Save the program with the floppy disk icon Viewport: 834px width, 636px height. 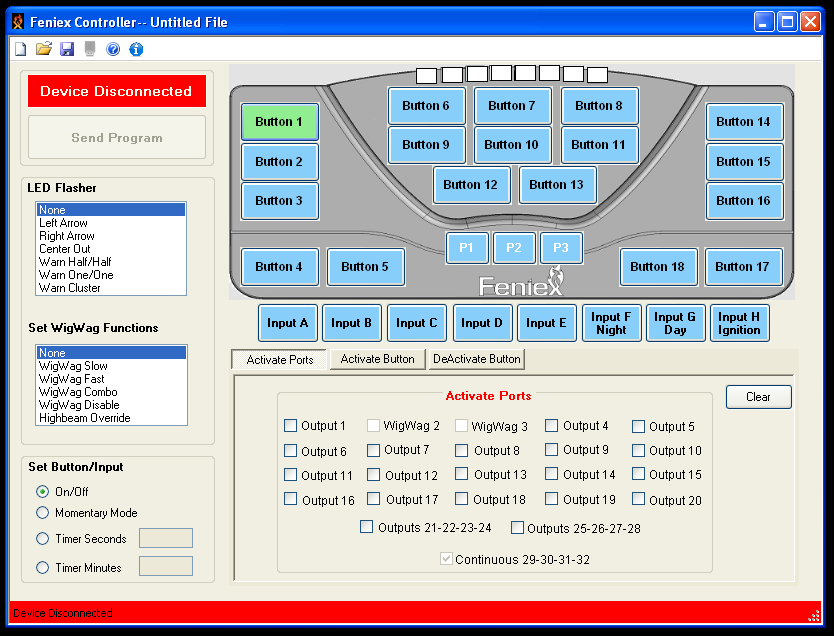click(x=67, y=49)
